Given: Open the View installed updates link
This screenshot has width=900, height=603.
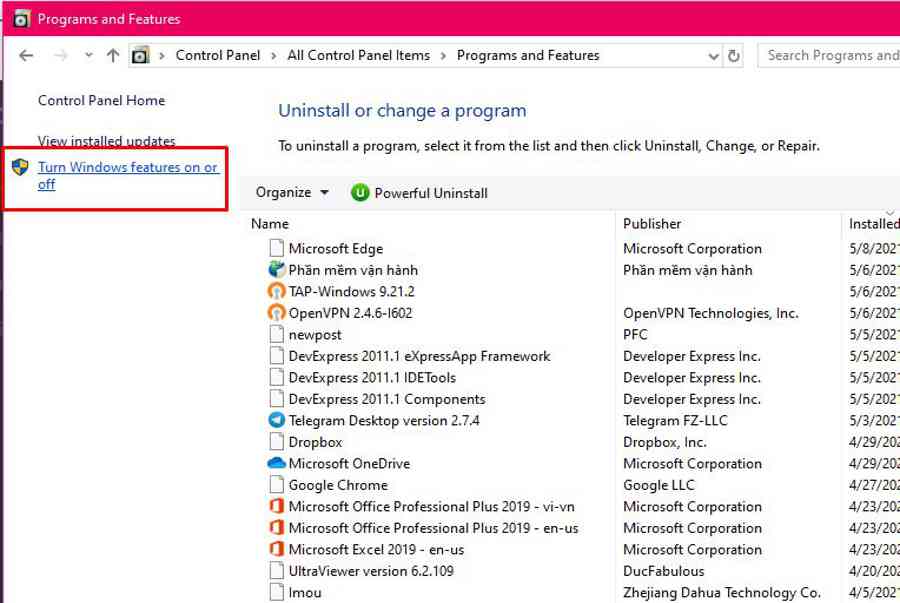Looking at the screenshot, I should [x=107, y=141].
